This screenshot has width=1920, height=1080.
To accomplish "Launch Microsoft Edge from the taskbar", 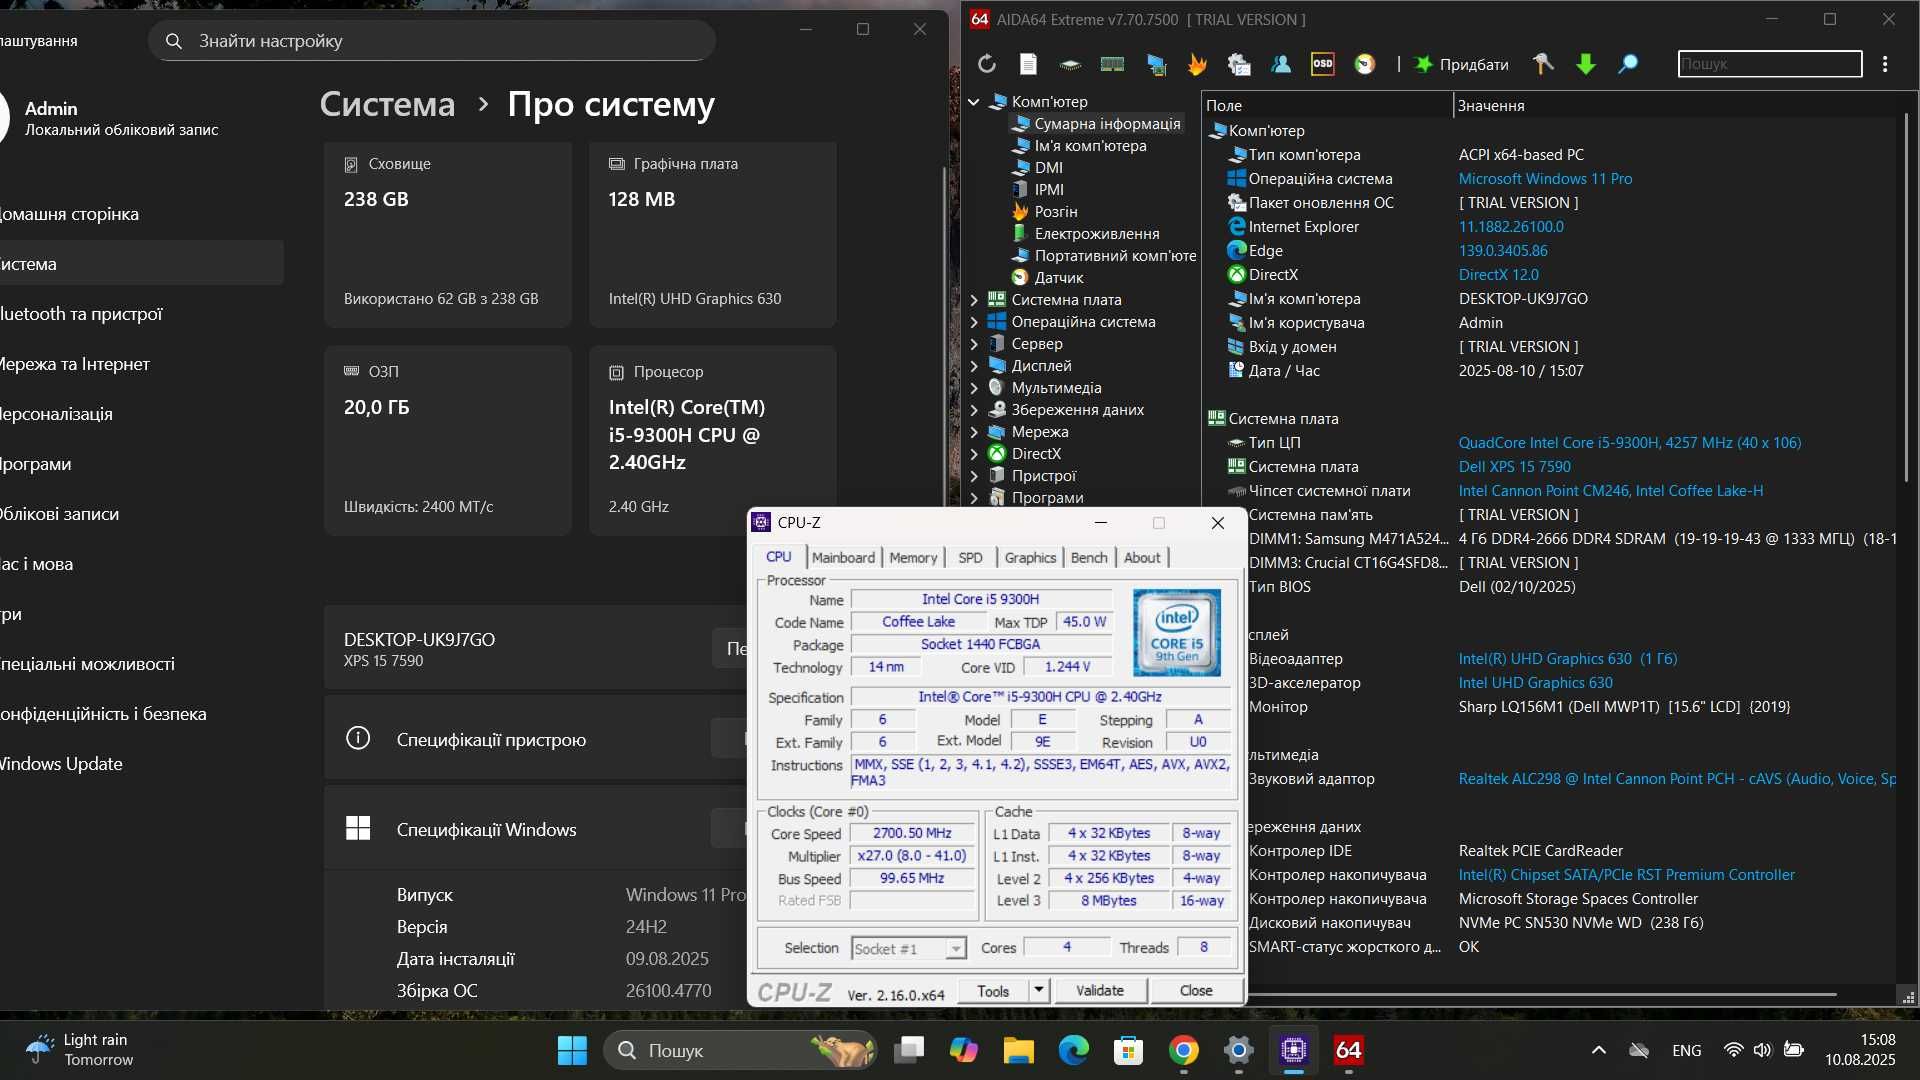I will point(1074,1050).
